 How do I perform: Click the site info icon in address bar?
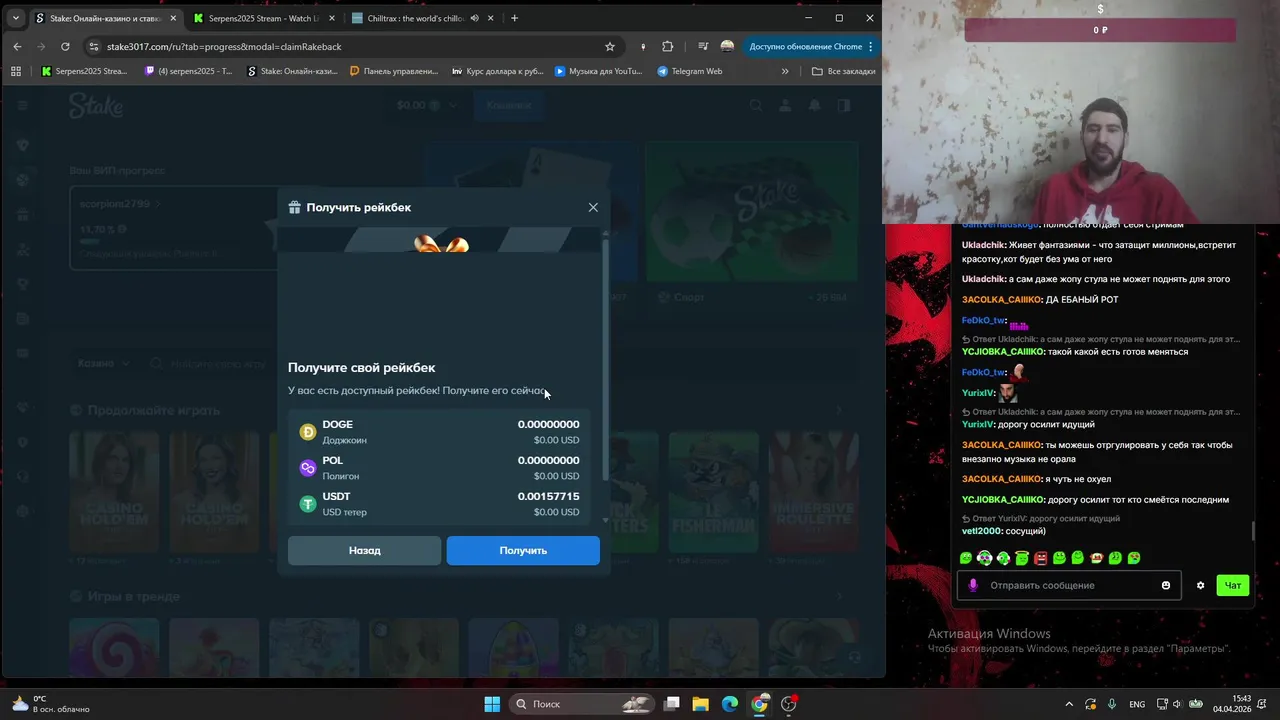94,46
